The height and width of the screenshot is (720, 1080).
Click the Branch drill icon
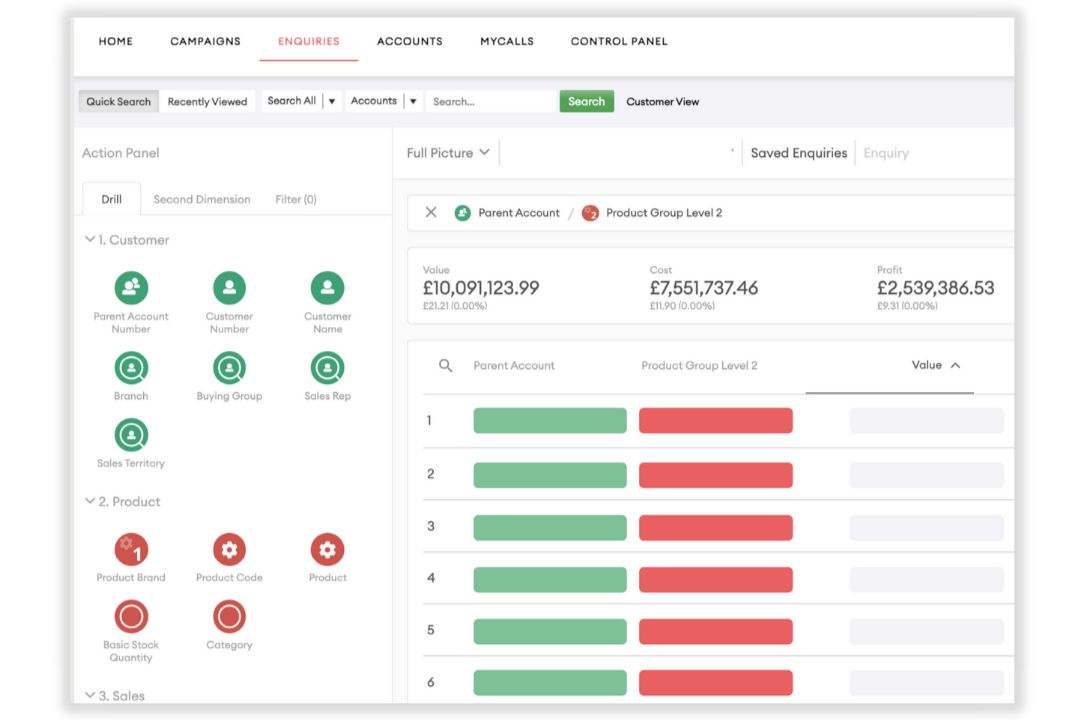[131, 369]
